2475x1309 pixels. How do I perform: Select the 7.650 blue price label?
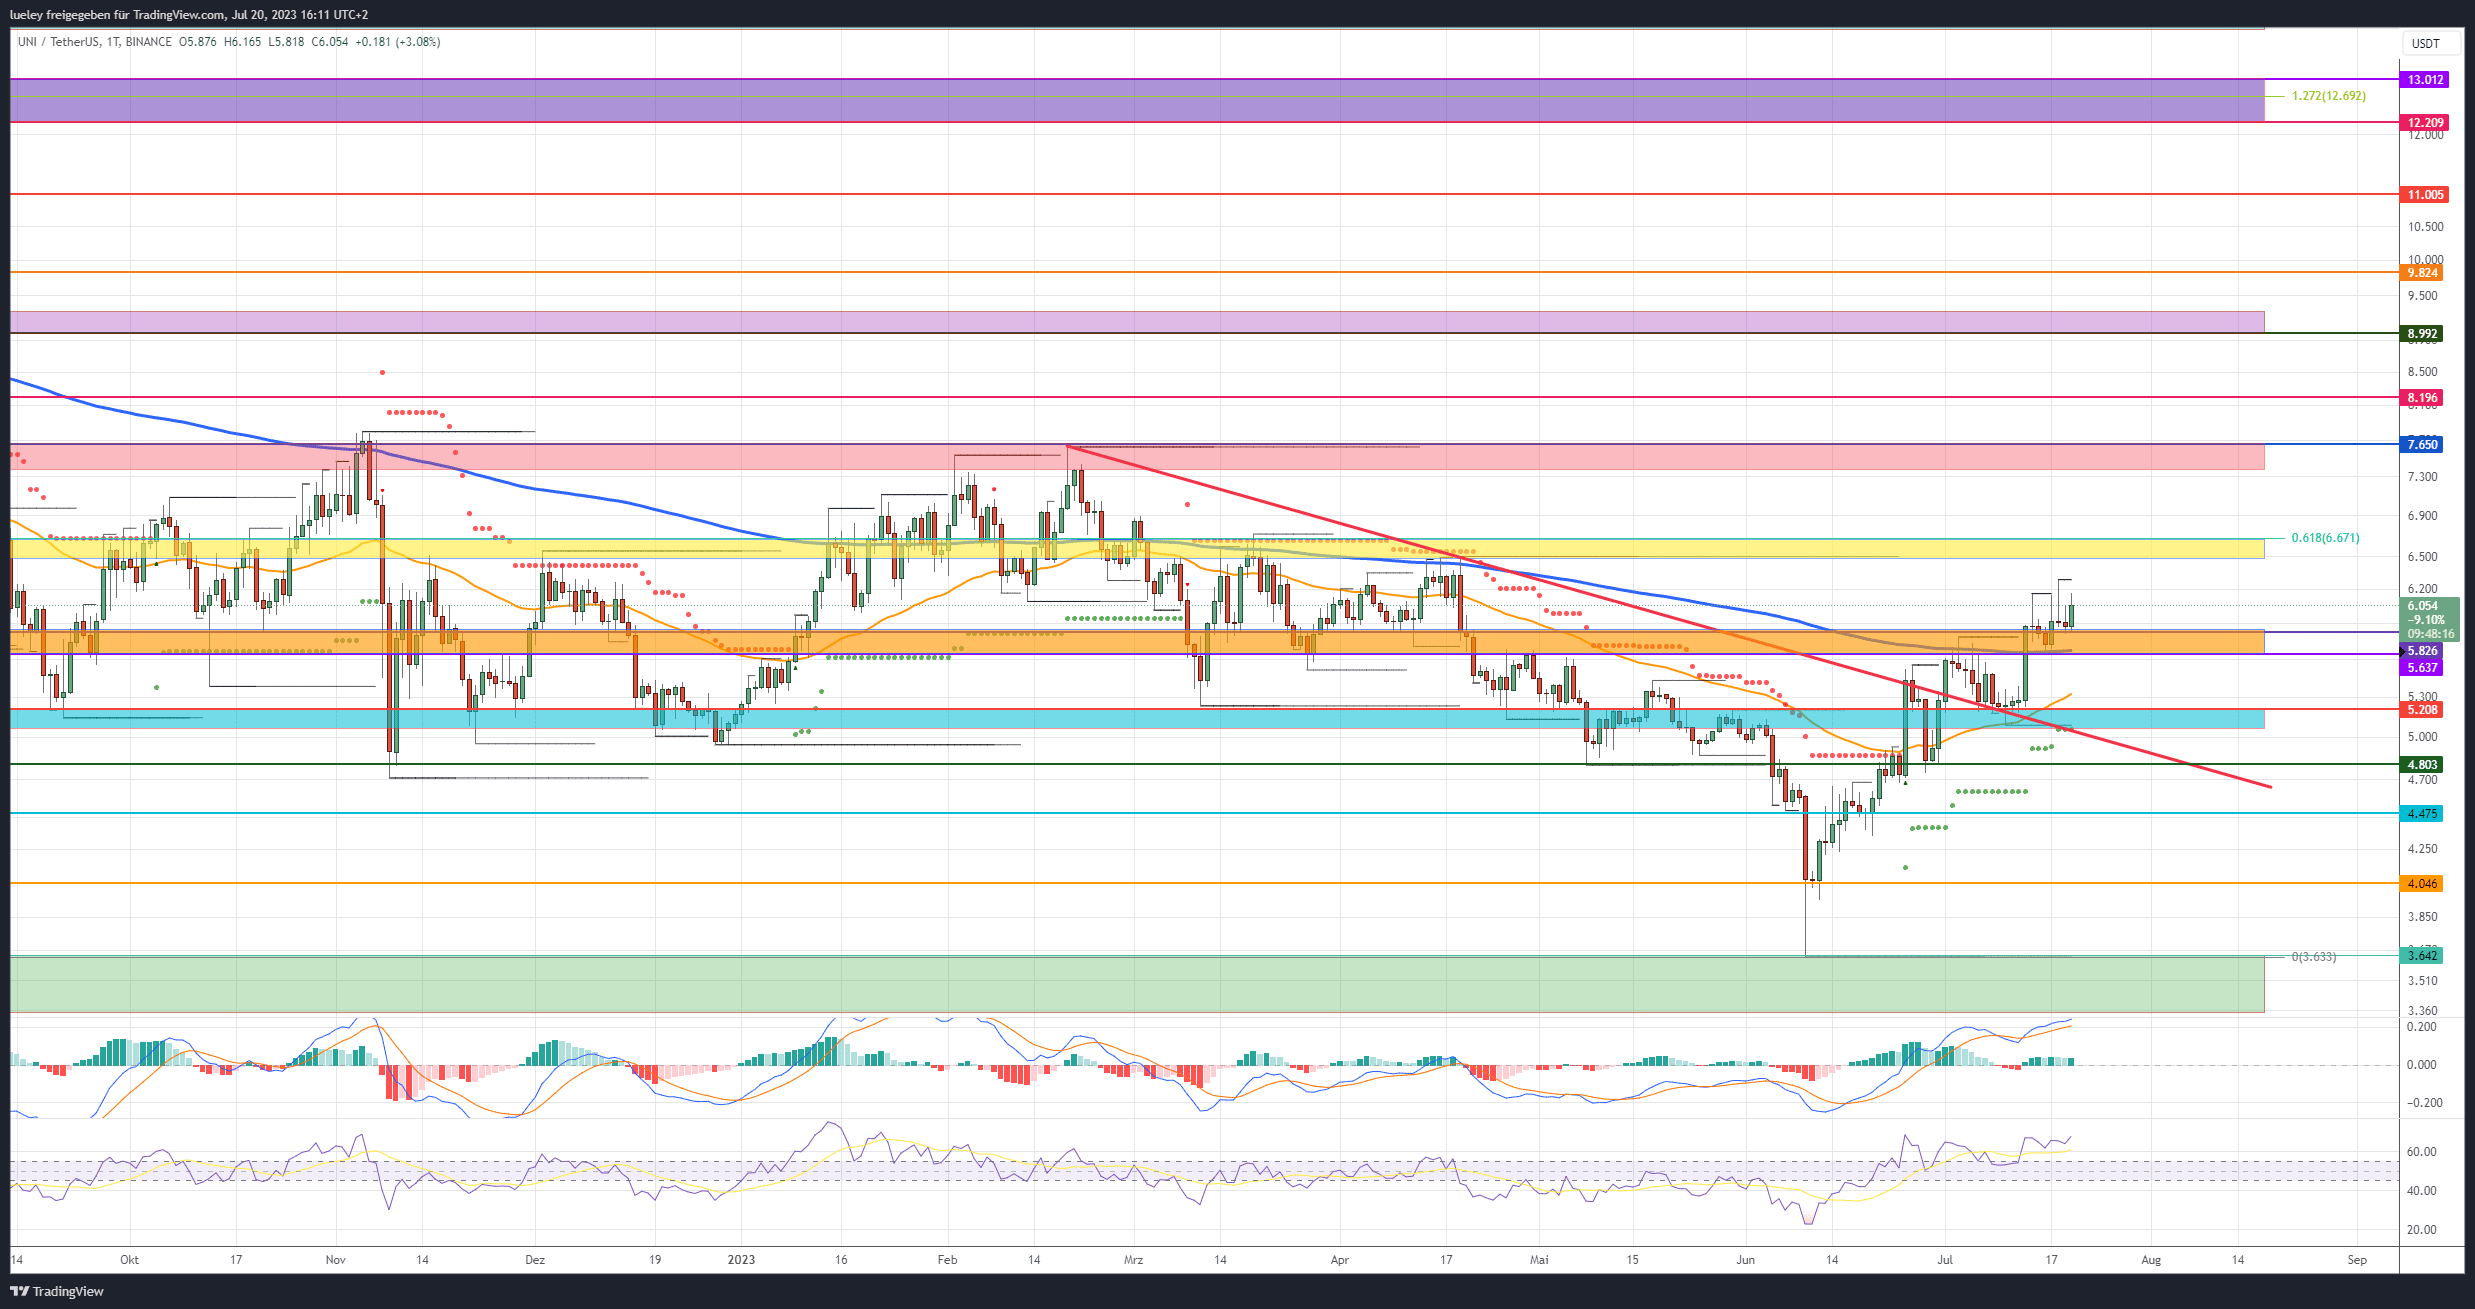(x=2421, y=444)
